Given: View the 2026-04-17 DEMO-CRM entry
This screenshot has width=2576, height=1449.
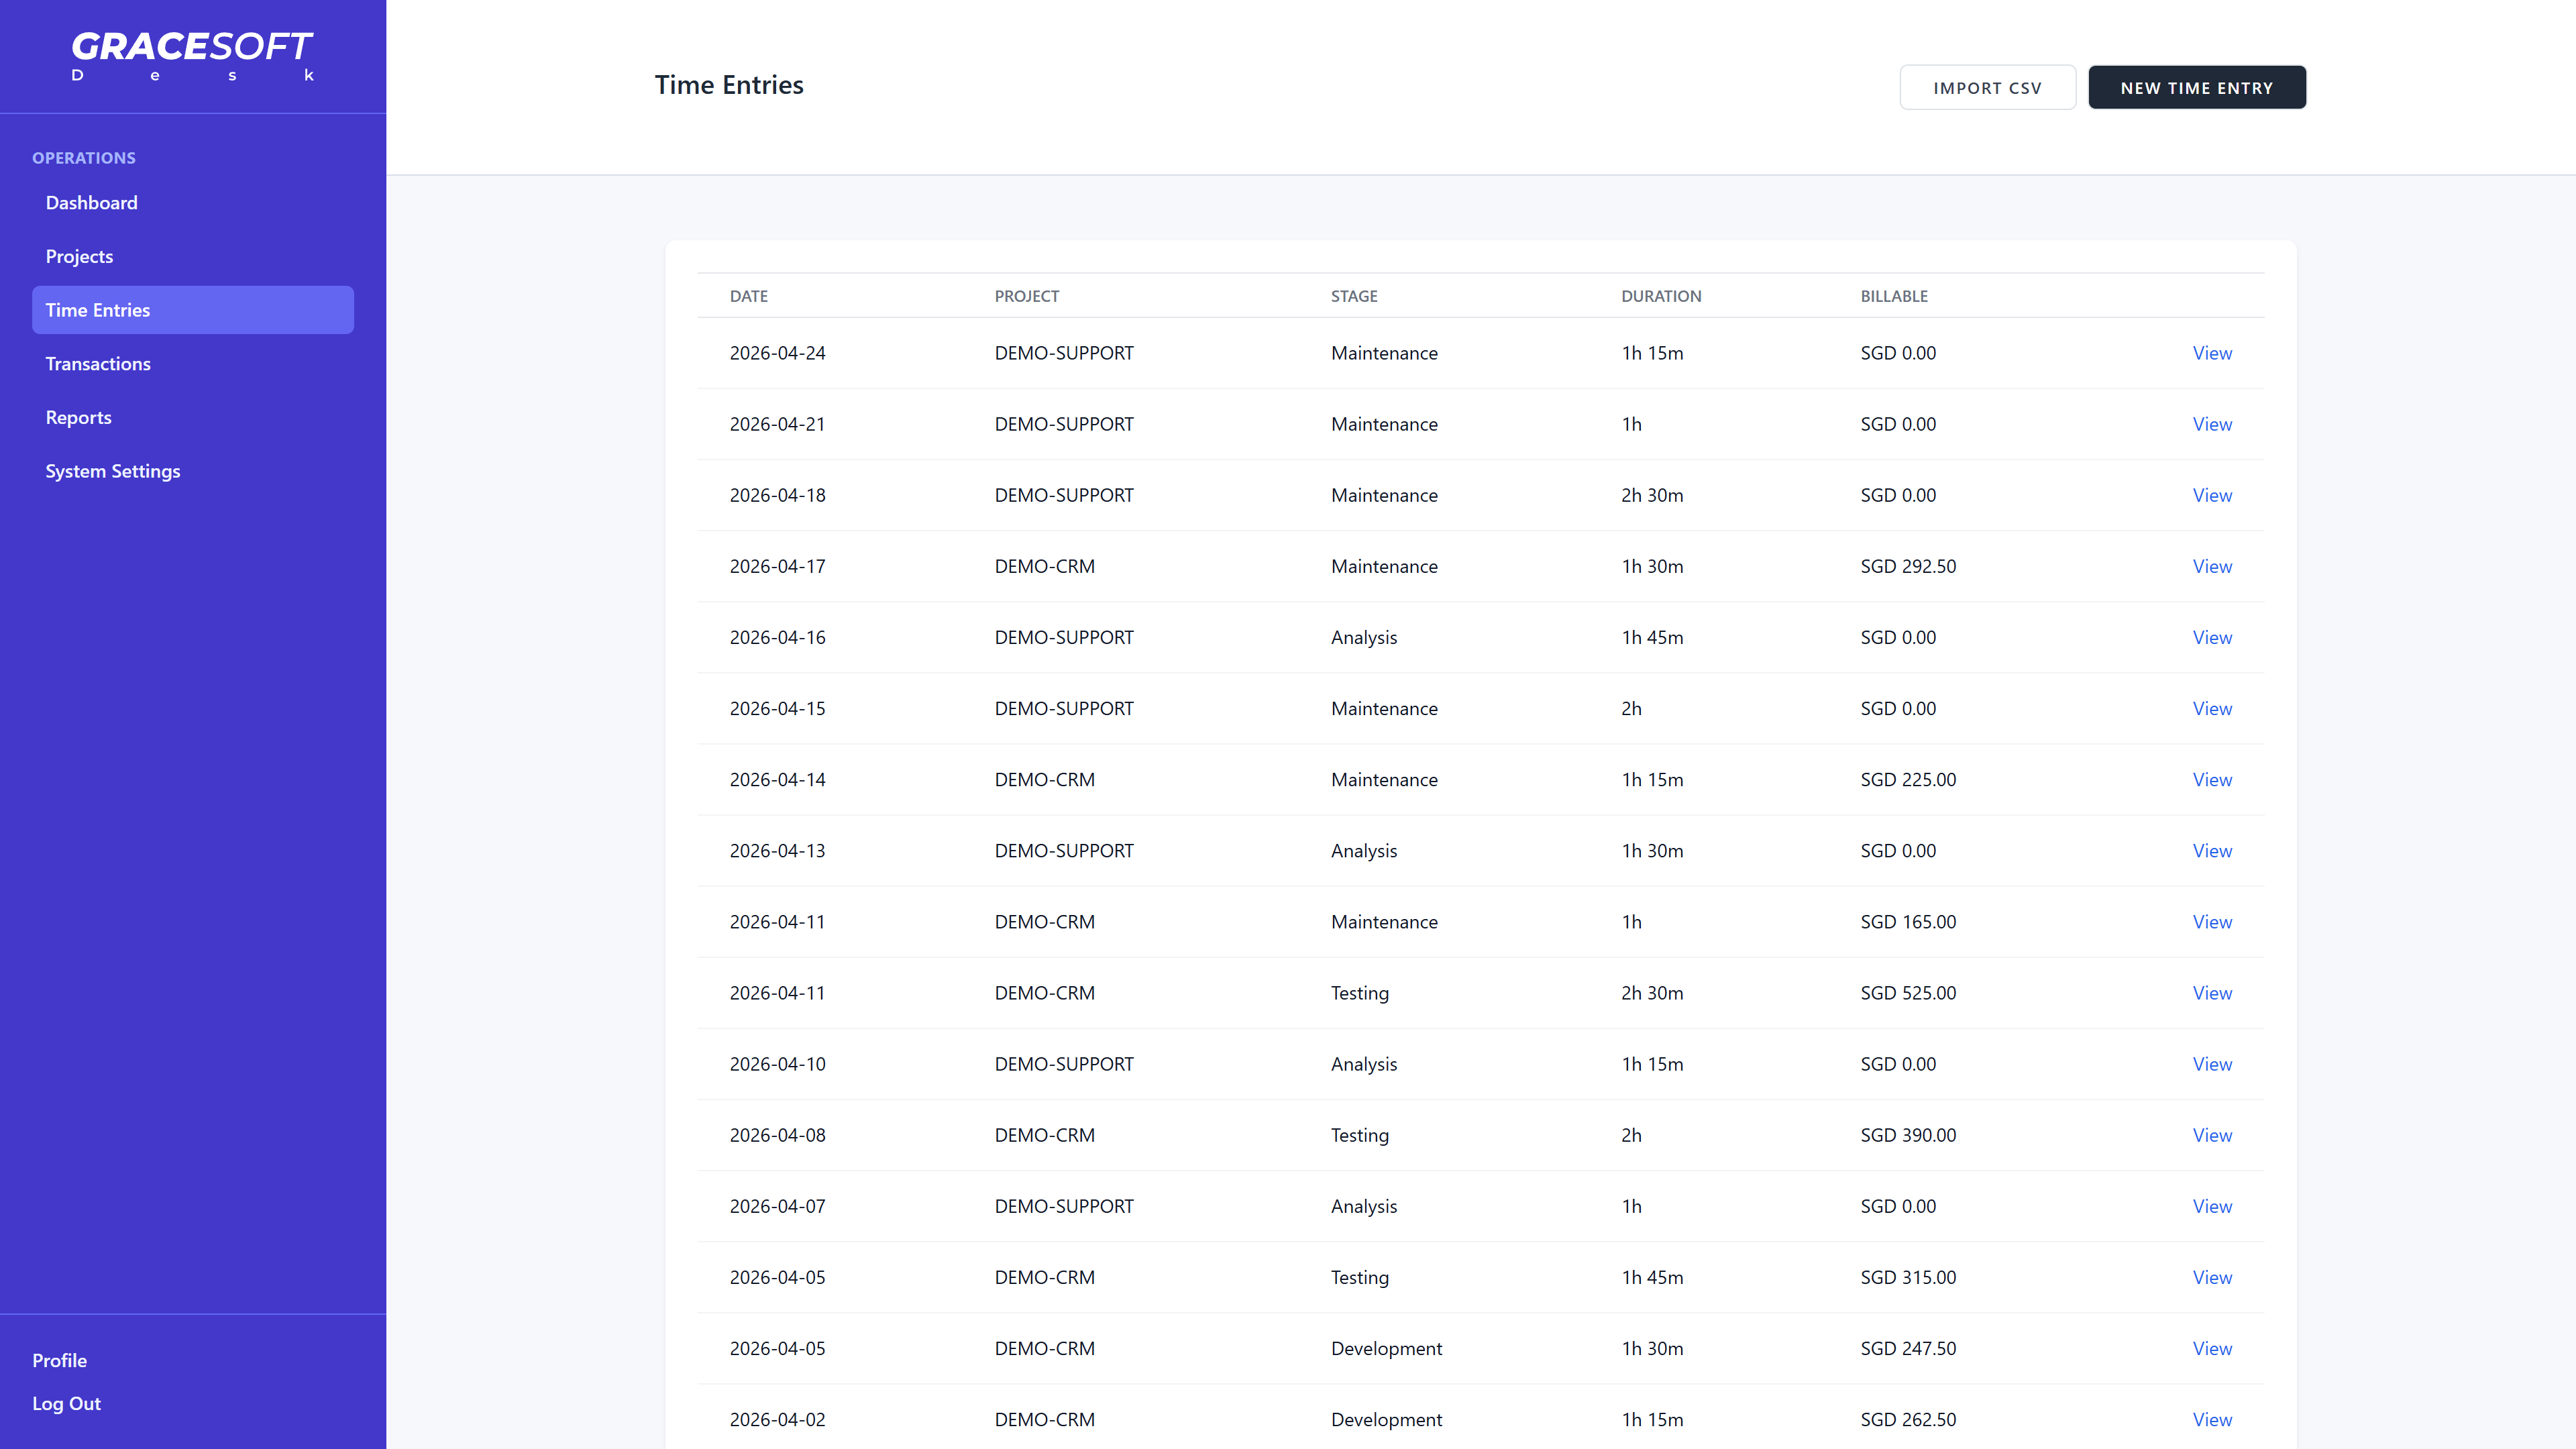Looking at the screenshot, I should pyautogui.click(x=2212, y=566).
